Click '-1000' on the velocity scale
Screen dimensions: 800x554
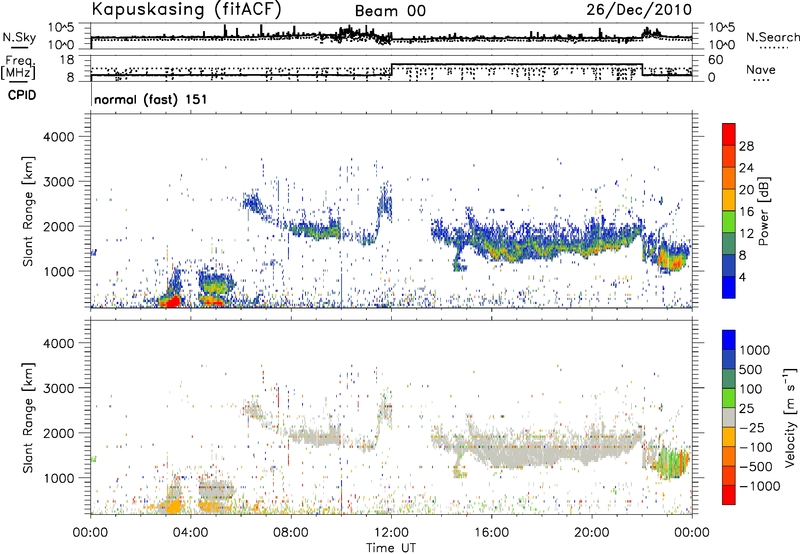point(759,486)
